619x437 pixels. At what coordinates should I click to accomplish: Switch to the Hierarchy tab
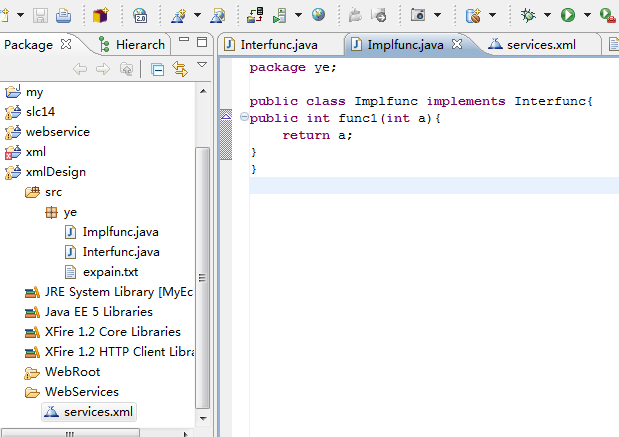(132, 45)
